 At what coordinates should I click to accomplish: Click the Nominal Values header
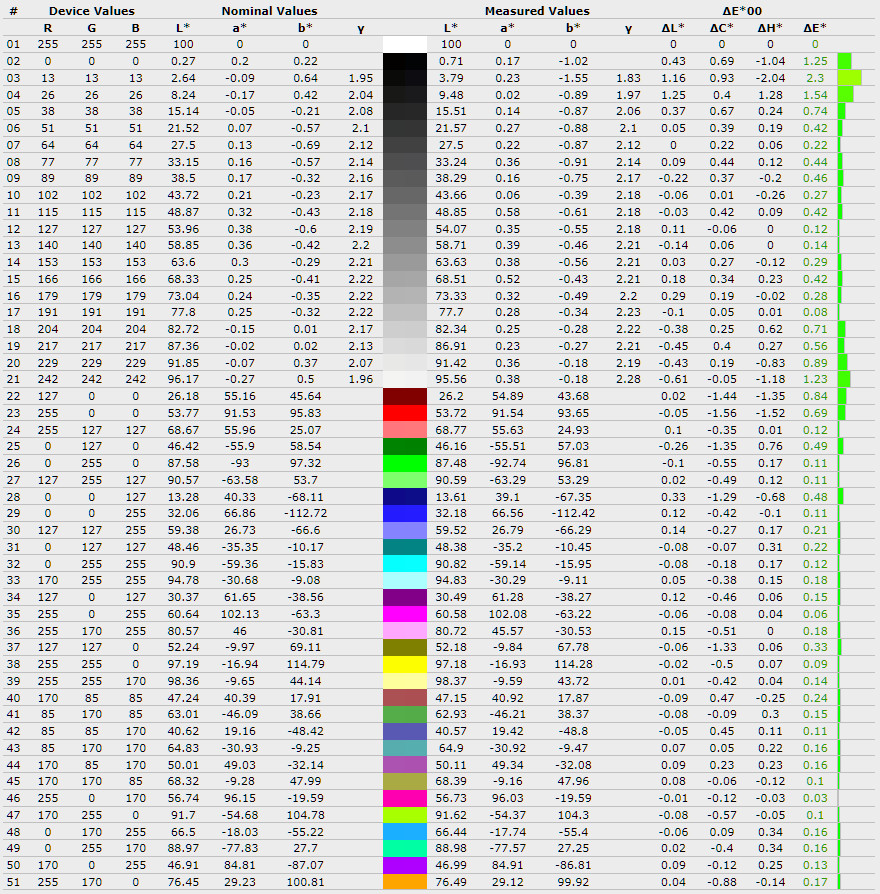(x=269, y=11)
